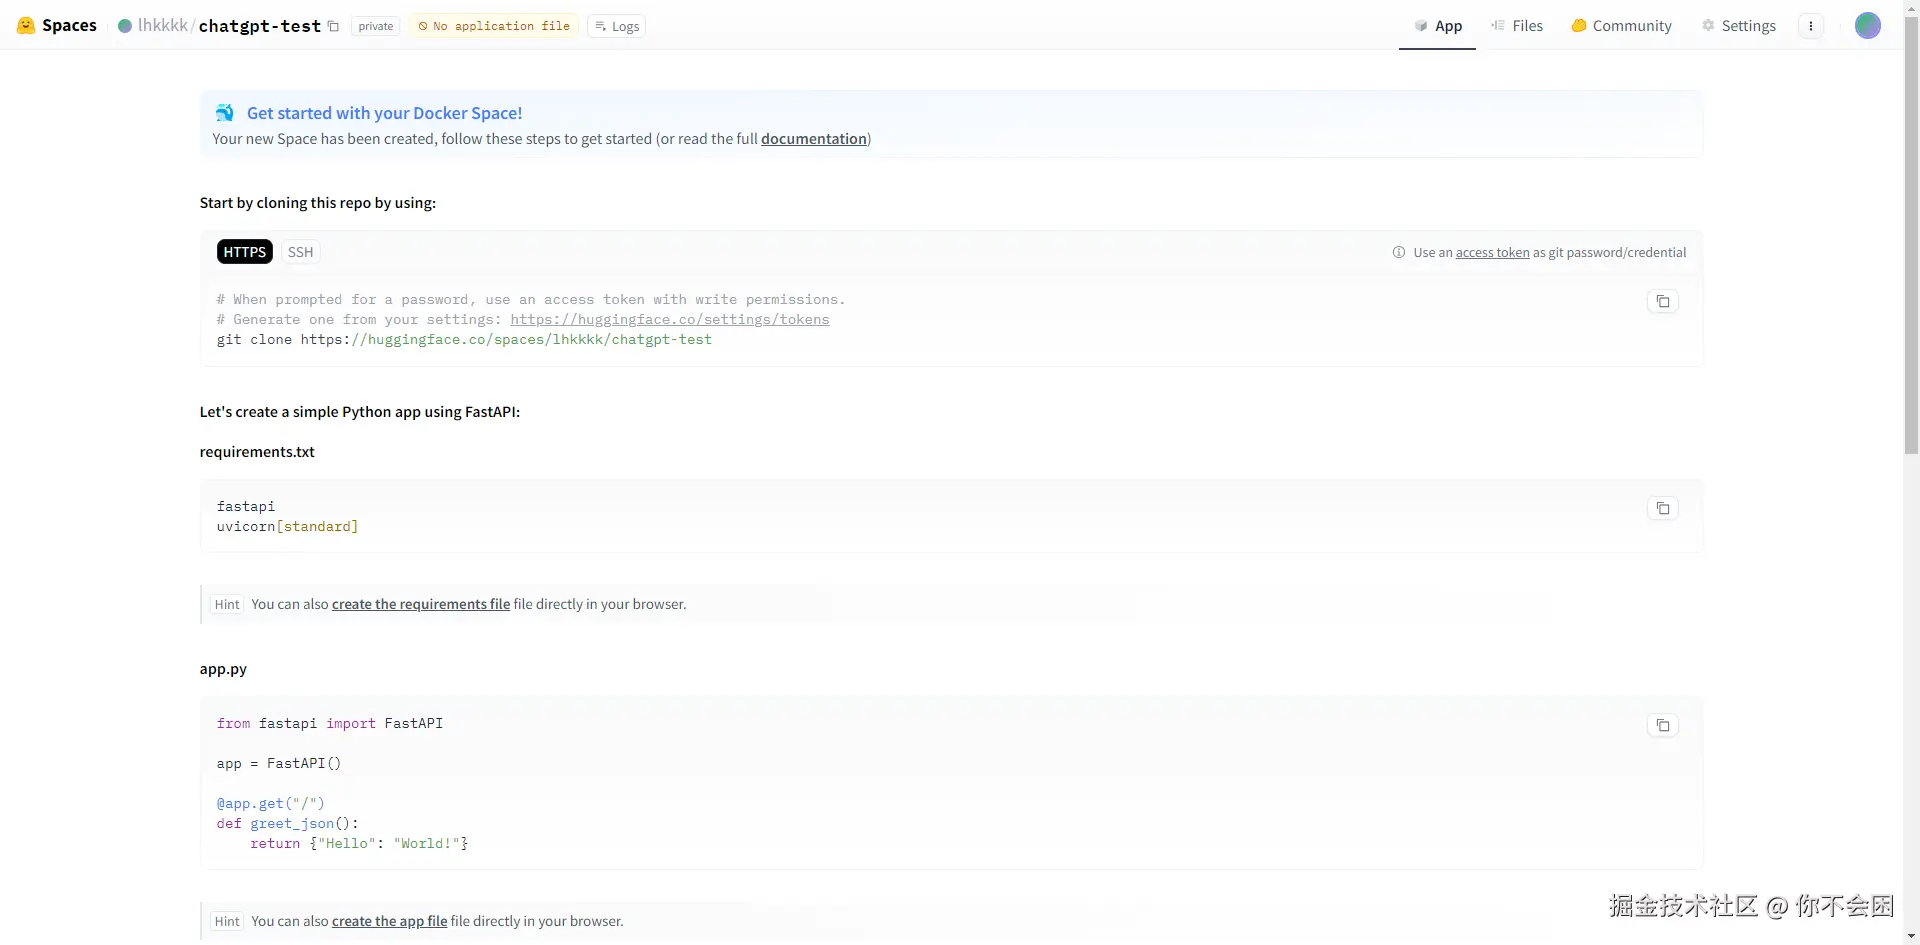The image size is (1920, 945).
Task: Select the SSH clone option
Action: pyautogui.click(x=300, y=252)
